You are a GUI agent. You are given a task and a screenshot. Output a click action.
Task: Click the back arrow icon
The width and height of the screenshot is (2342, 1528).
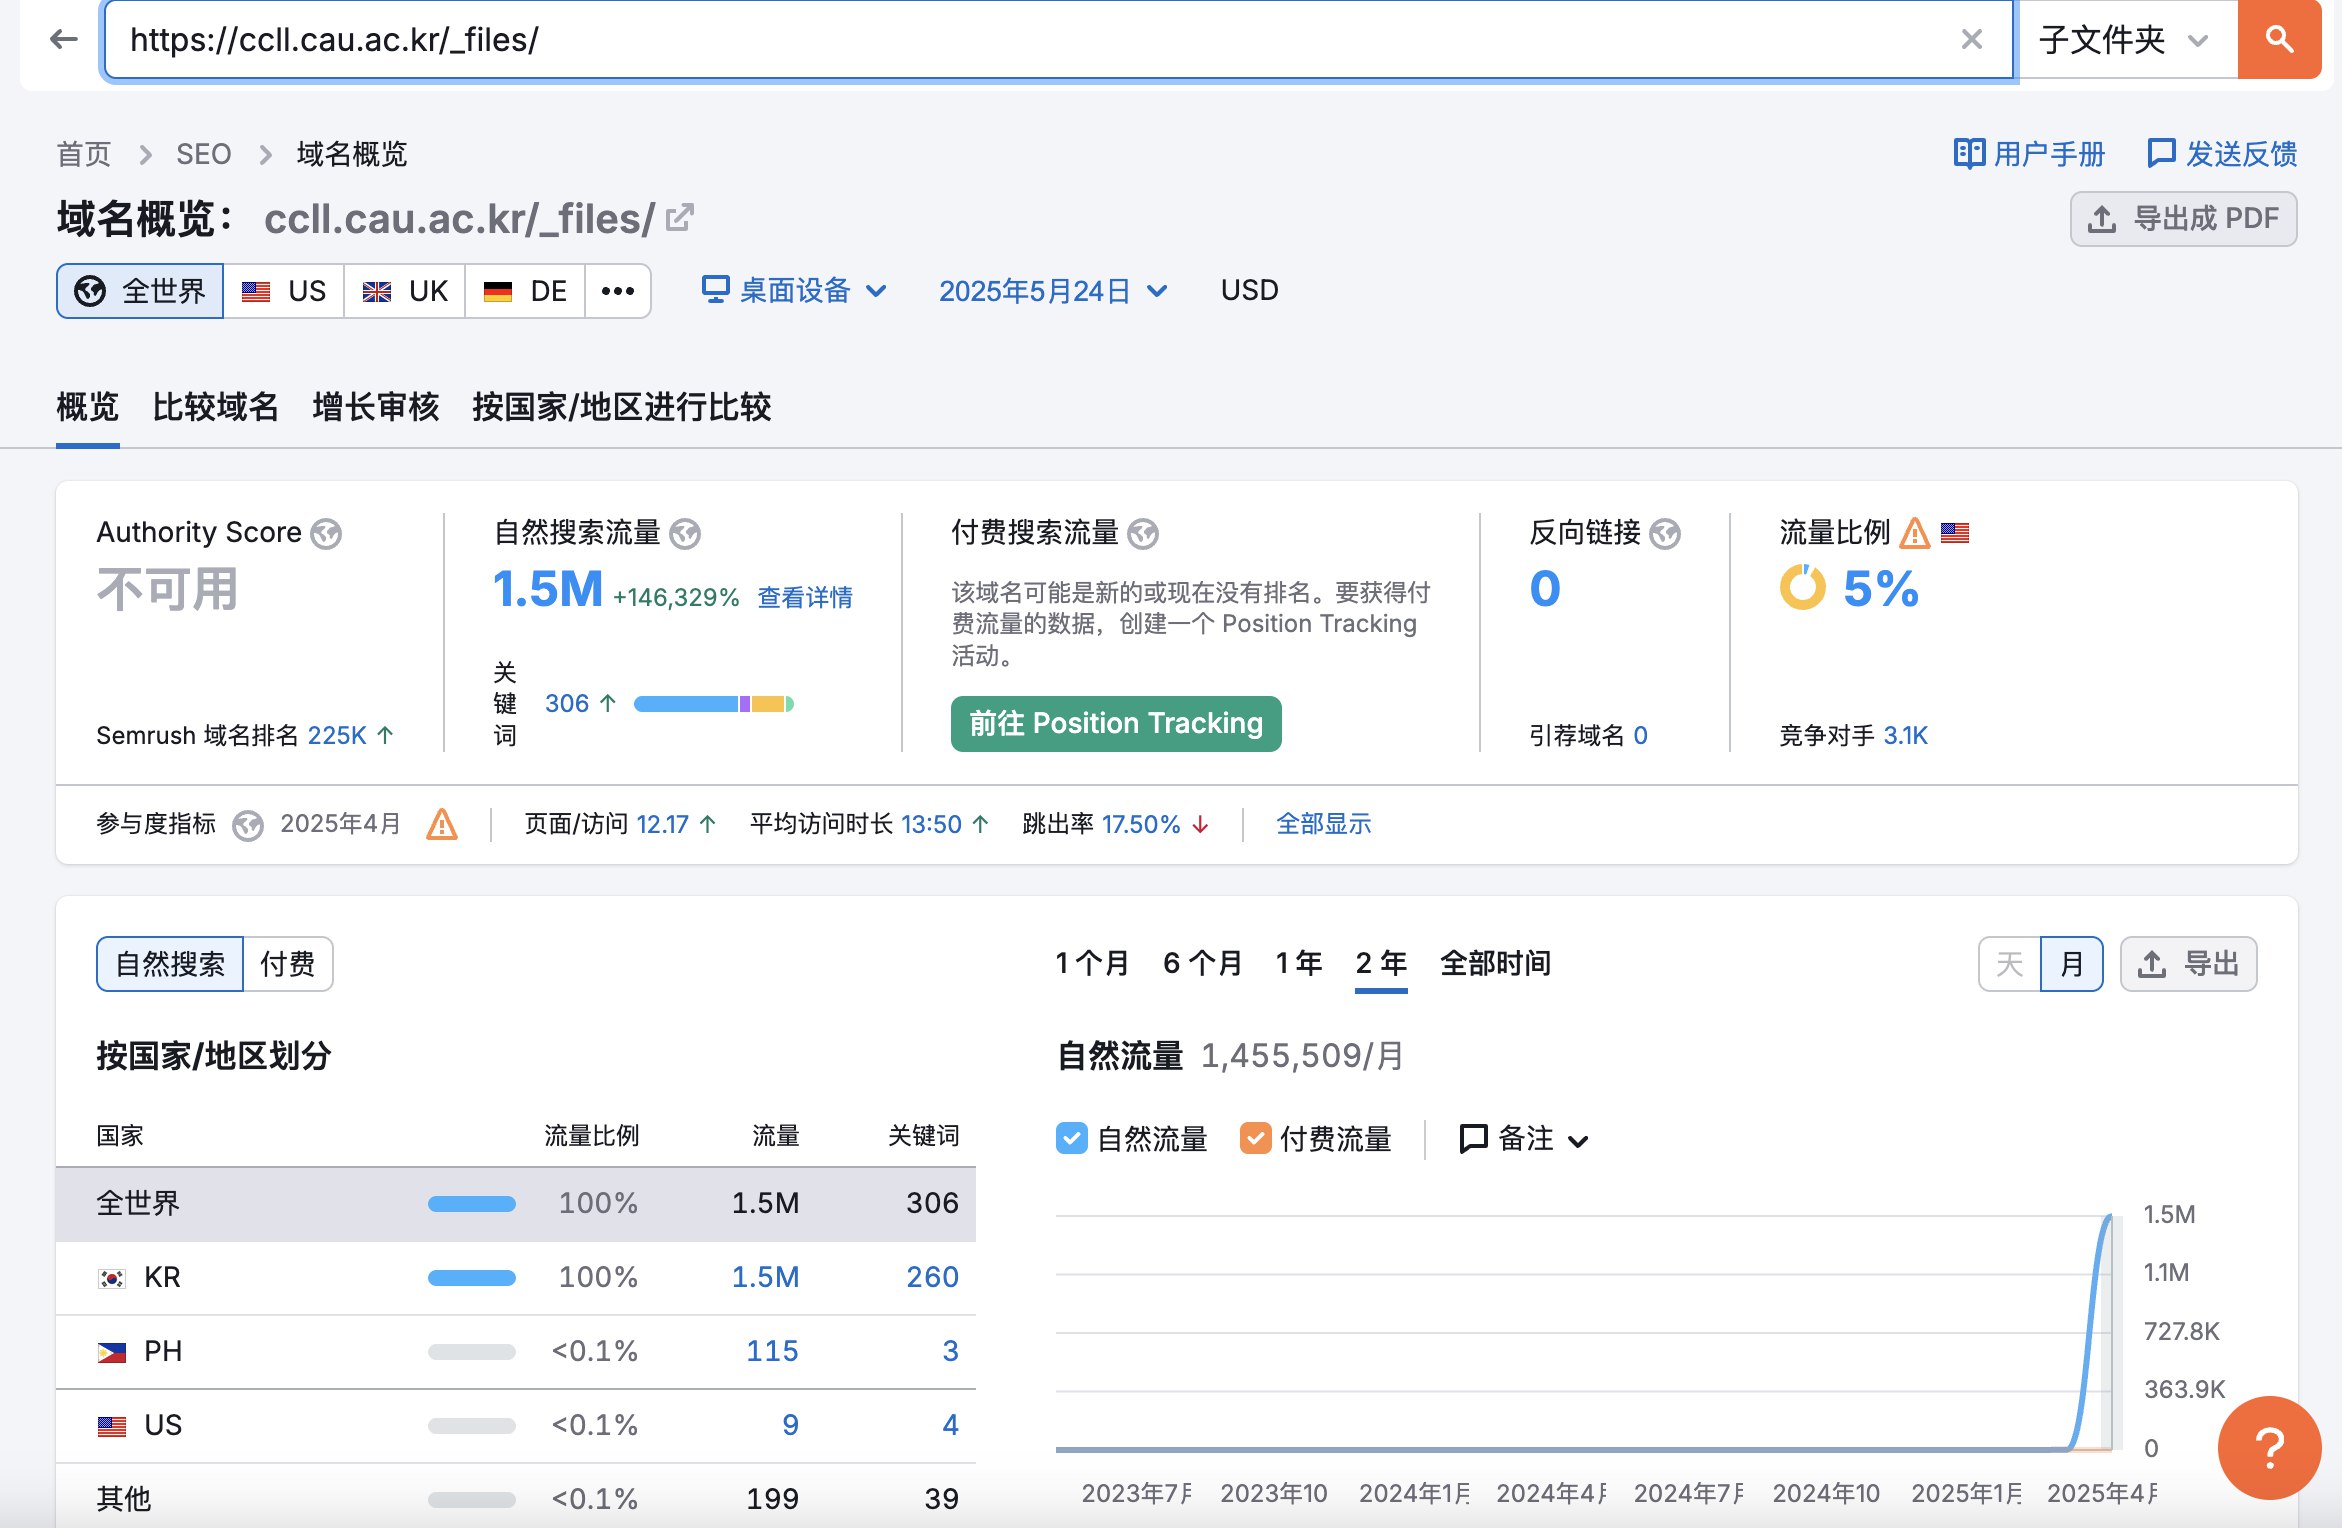[64, 40]
